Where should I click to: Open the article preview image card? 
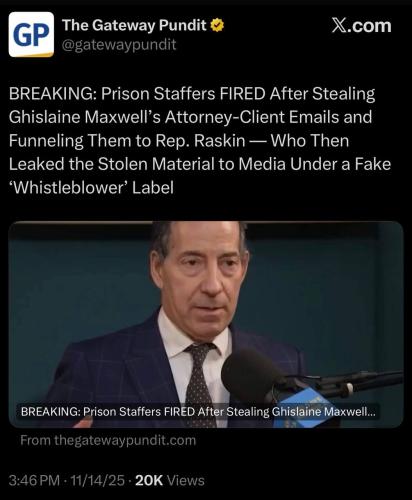coord(206,324)
